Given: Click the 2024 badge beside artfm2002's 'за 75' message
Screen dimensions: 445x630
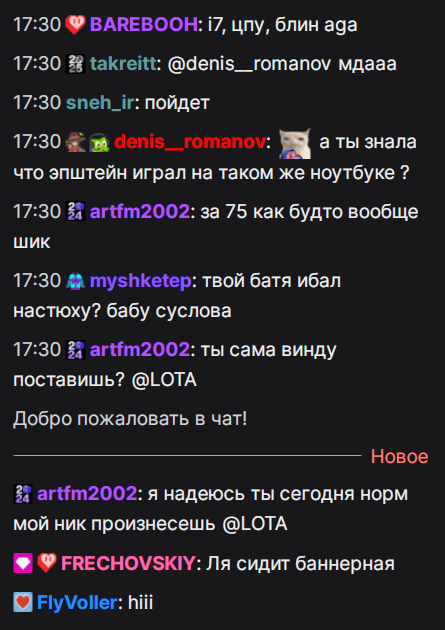Looking at the screenshot, I should pyautogui.click(x=76, y=211).
